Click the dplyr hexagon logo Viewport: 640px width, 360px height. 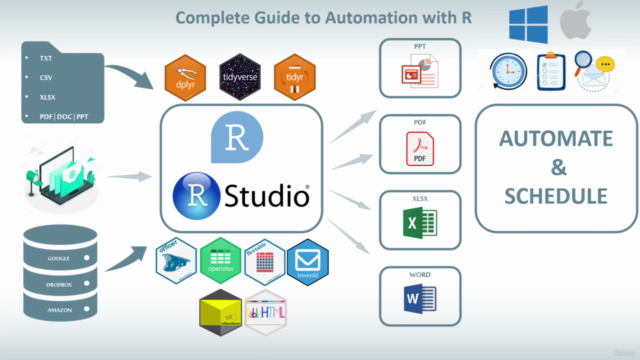(x=185, y=78)
